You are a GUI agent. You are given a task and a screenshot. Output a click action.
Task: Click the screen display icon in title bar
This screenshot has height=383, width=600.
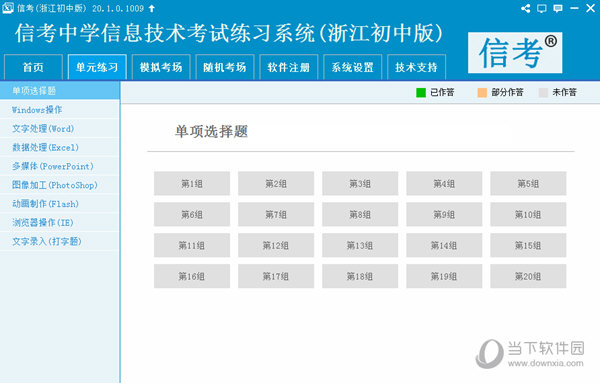tap(541, 8)
